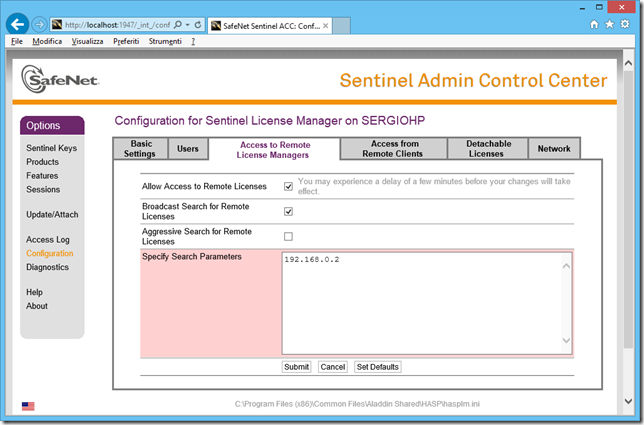Open the Diagnostics page

click(47, 267)
